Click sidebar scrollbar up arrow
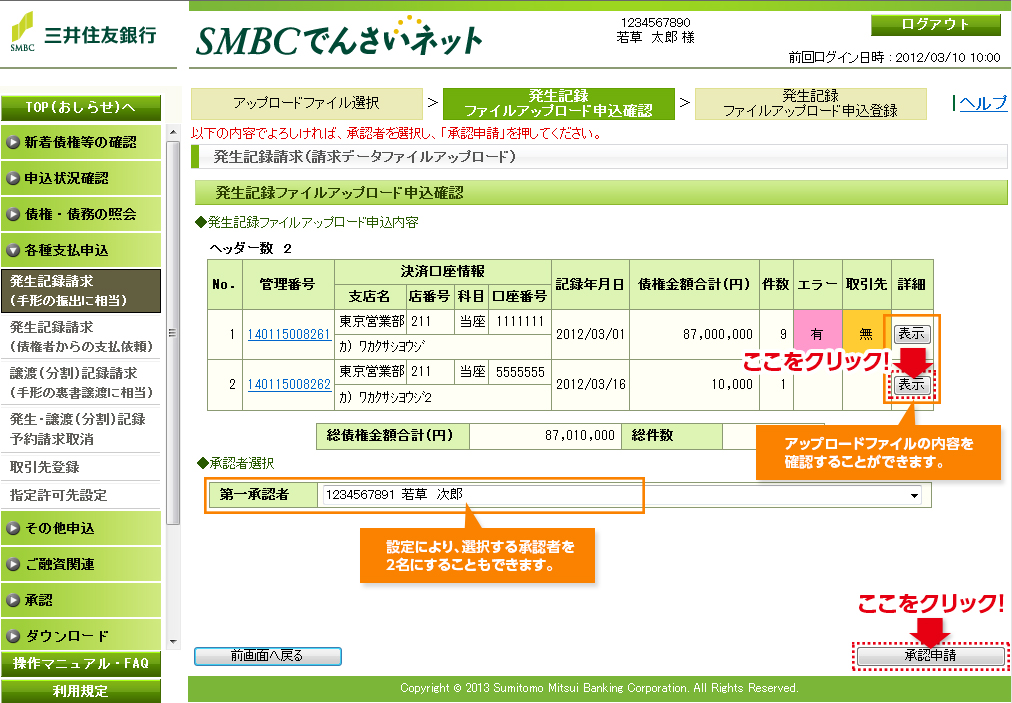Screen dimensions: 1012x703 click(172, 132)
